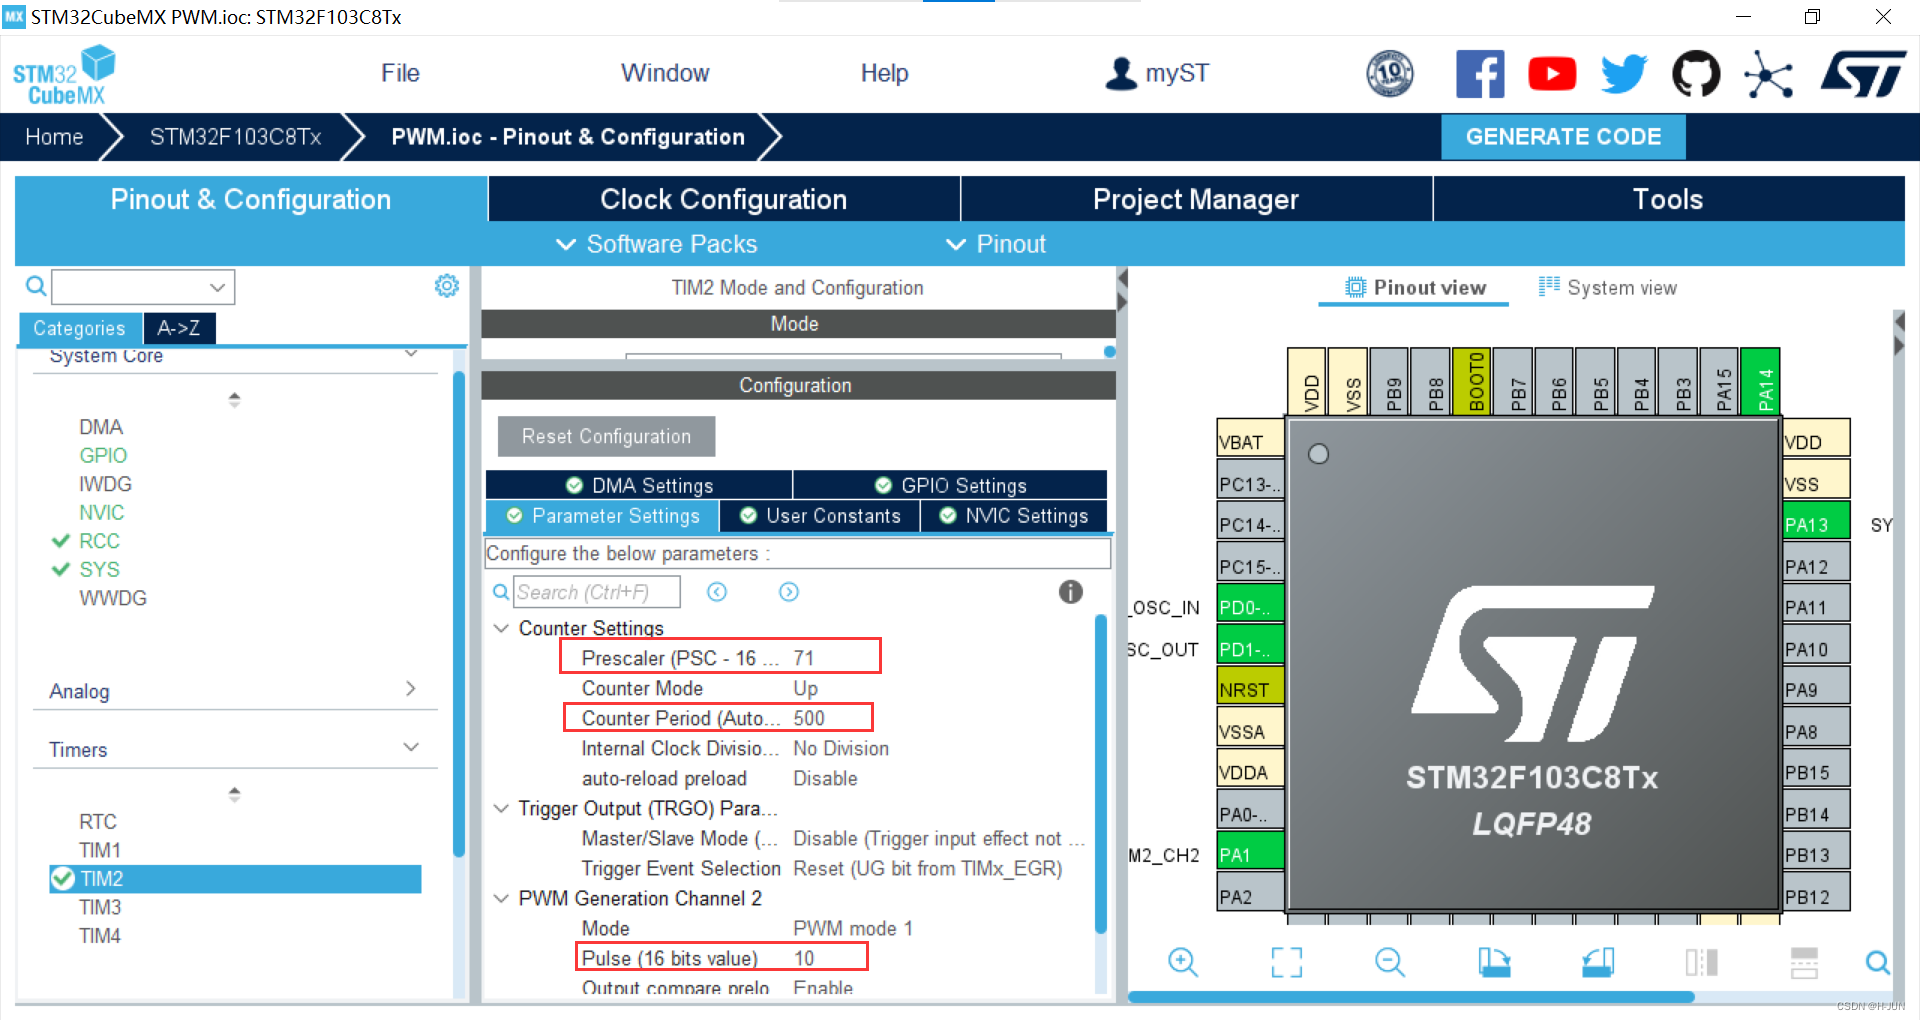Click the pin search magnifier icon

[1877, 962]
